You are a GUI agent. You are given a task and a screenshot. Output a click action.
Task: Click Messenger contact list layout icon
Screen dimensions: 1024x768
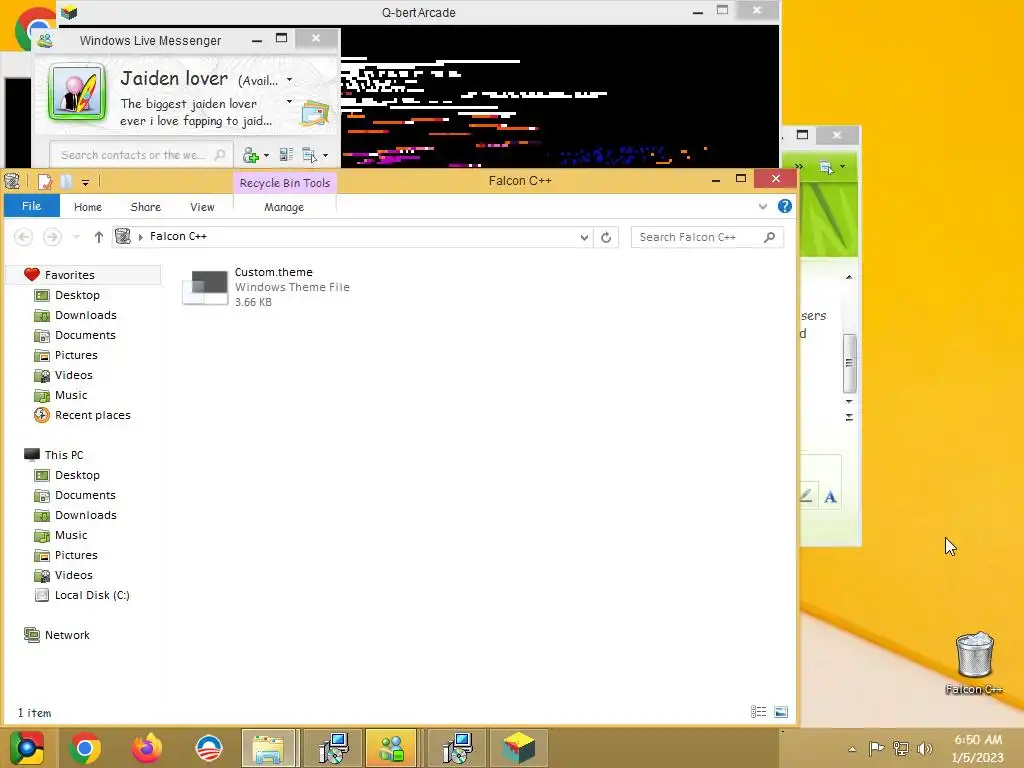286,155
